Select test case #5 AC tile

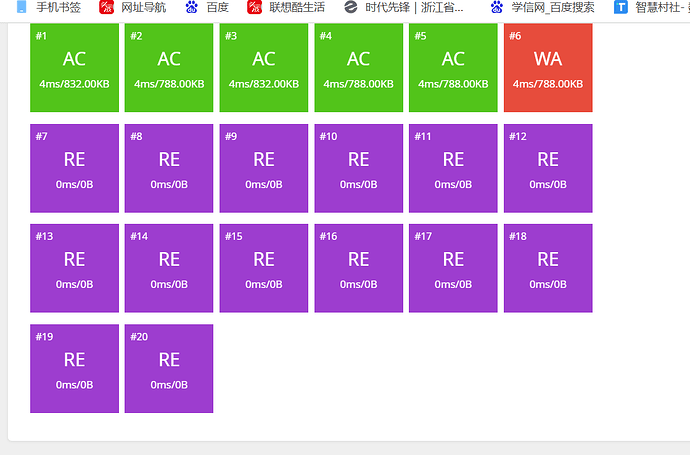pos(453,68)
